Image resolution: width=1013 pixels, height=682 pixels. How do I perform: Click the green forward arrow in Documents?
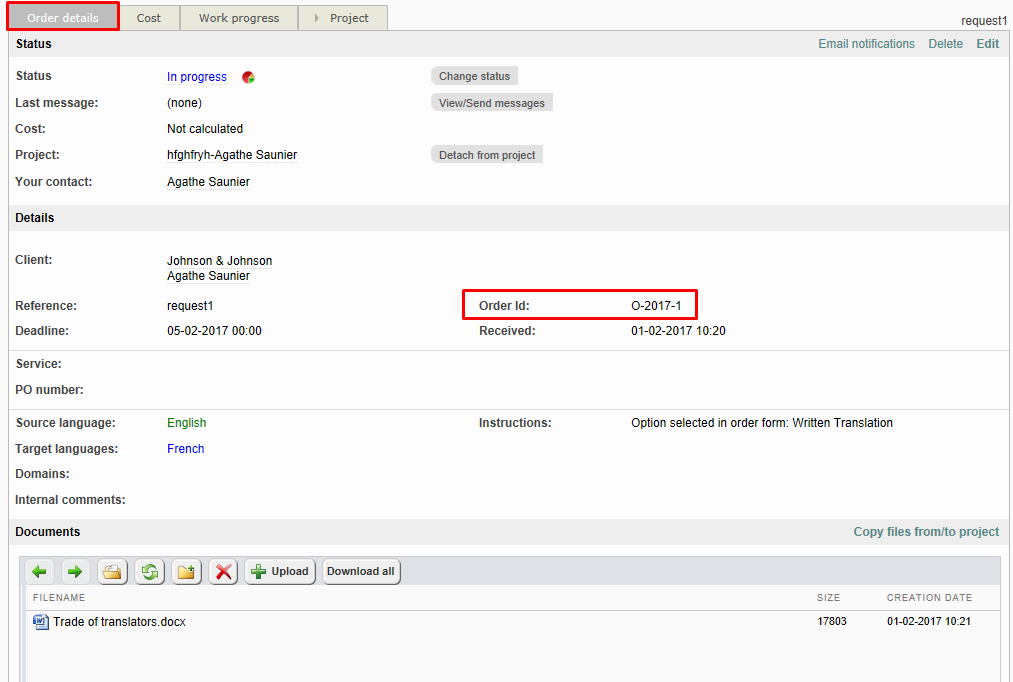(x=76, y=572)
